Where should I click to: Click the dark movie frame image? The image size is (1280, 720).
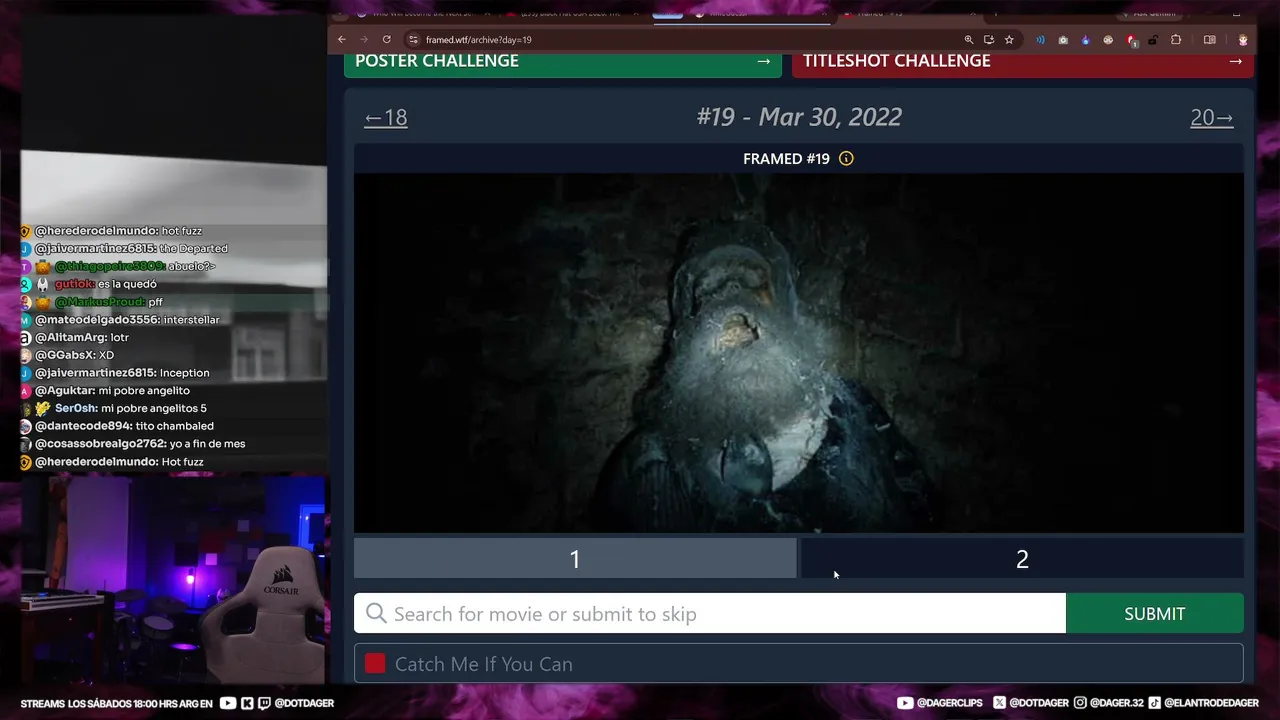pos(799,353)
